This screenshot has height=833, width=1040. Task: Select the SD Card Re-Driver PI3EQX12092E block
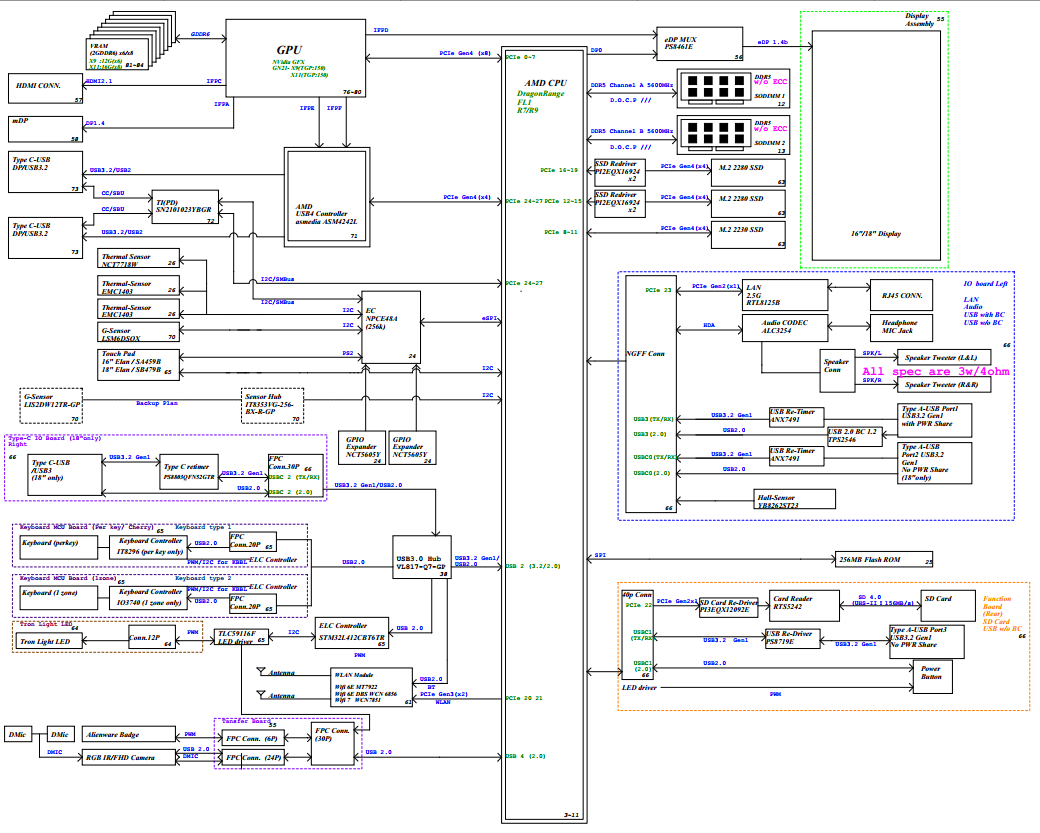coord(728,607)
